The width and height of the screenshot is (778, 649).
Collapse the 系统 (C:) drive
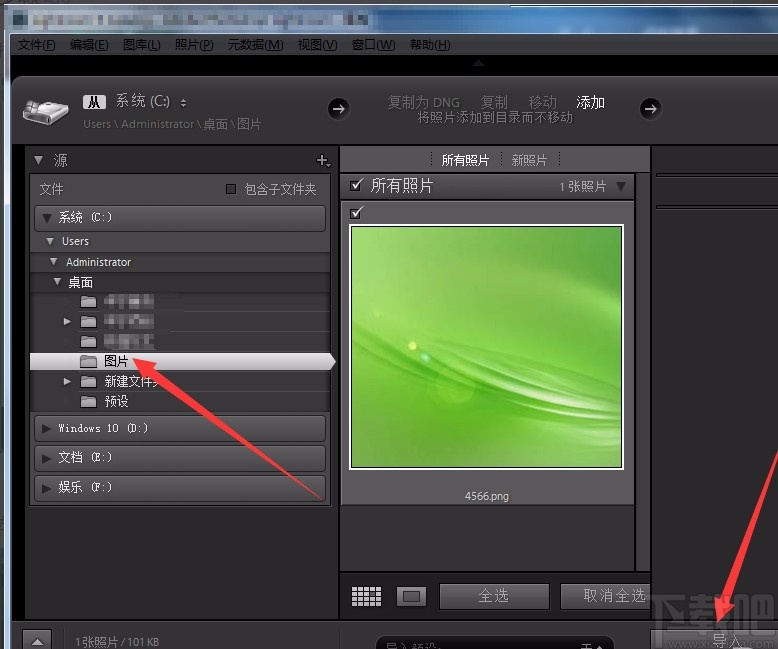tap(47, 218)
